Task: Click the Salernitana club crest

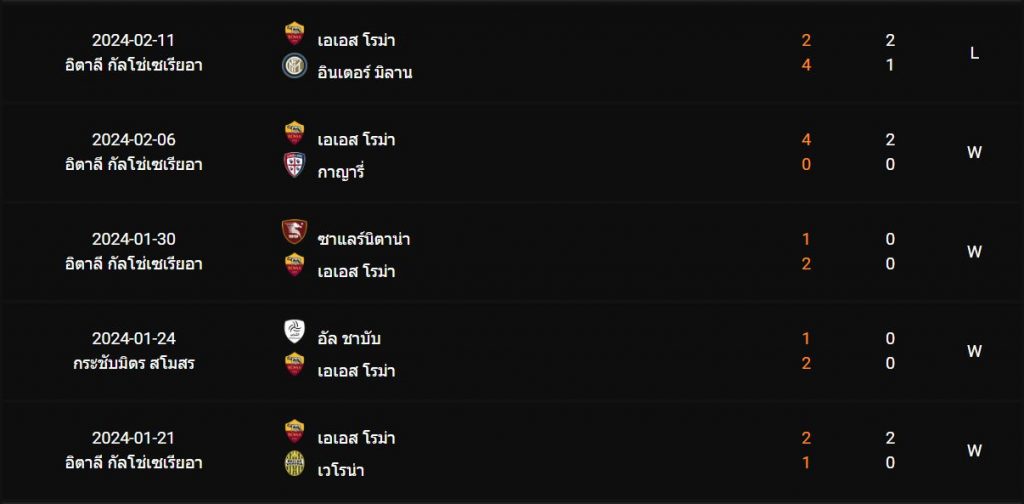Action: point(295,232)
